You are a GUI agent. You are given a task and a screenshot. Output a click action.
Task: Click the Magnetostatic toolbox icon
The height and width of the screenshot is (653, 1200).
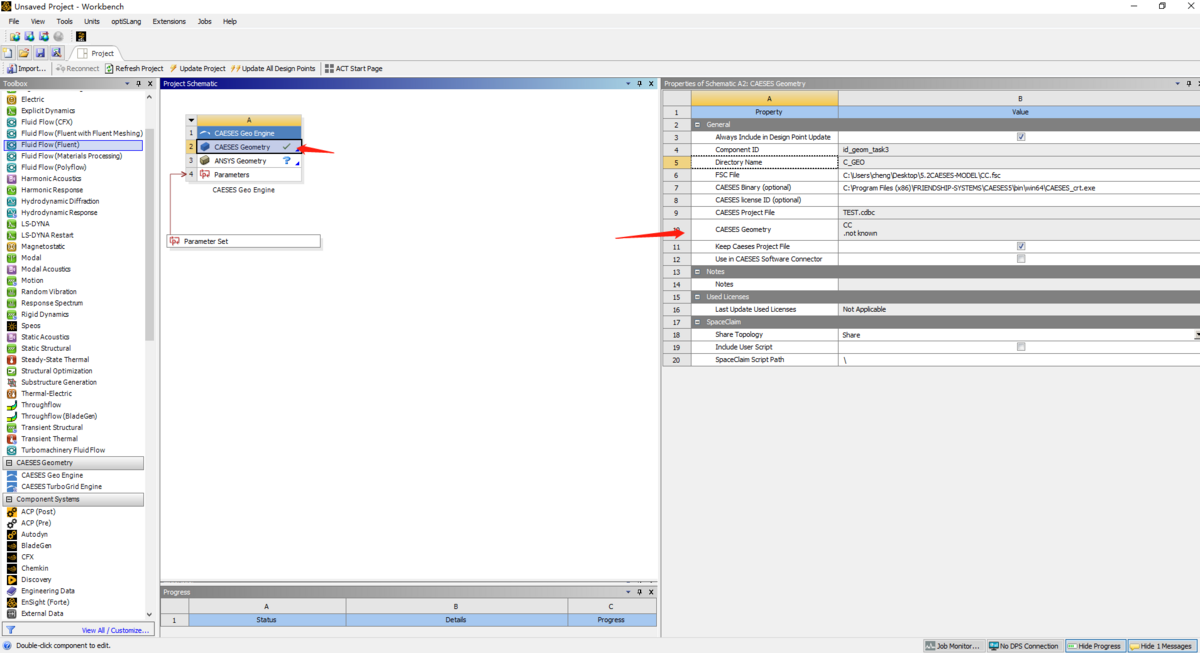(12, 246)
